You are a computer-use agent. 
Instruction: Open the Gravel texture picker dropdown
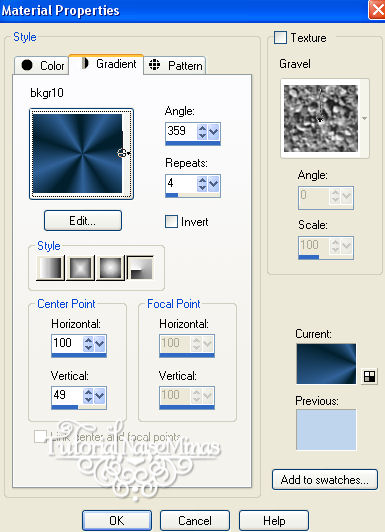pyautogui.click(x=365, y=118)
